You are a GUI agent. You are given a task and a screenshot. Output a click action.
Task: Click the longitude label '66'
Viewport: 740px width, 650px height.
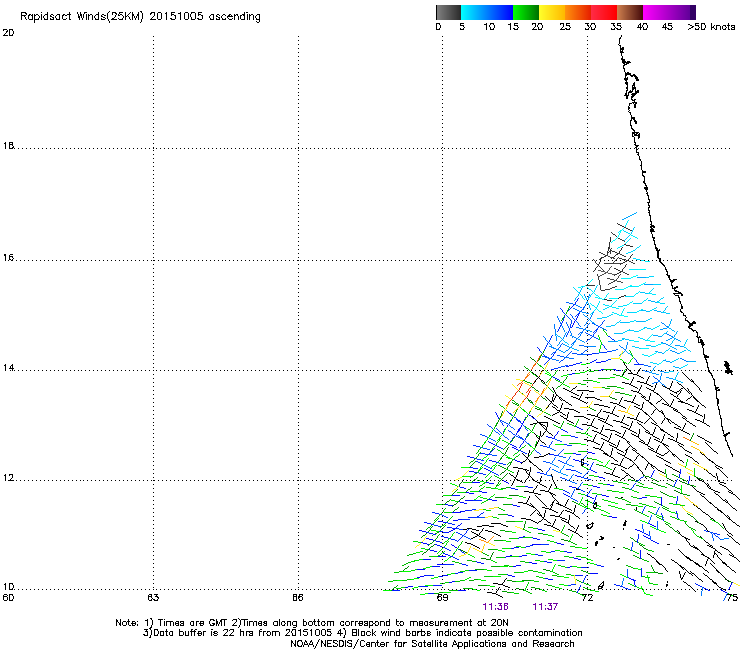[297, 598]
